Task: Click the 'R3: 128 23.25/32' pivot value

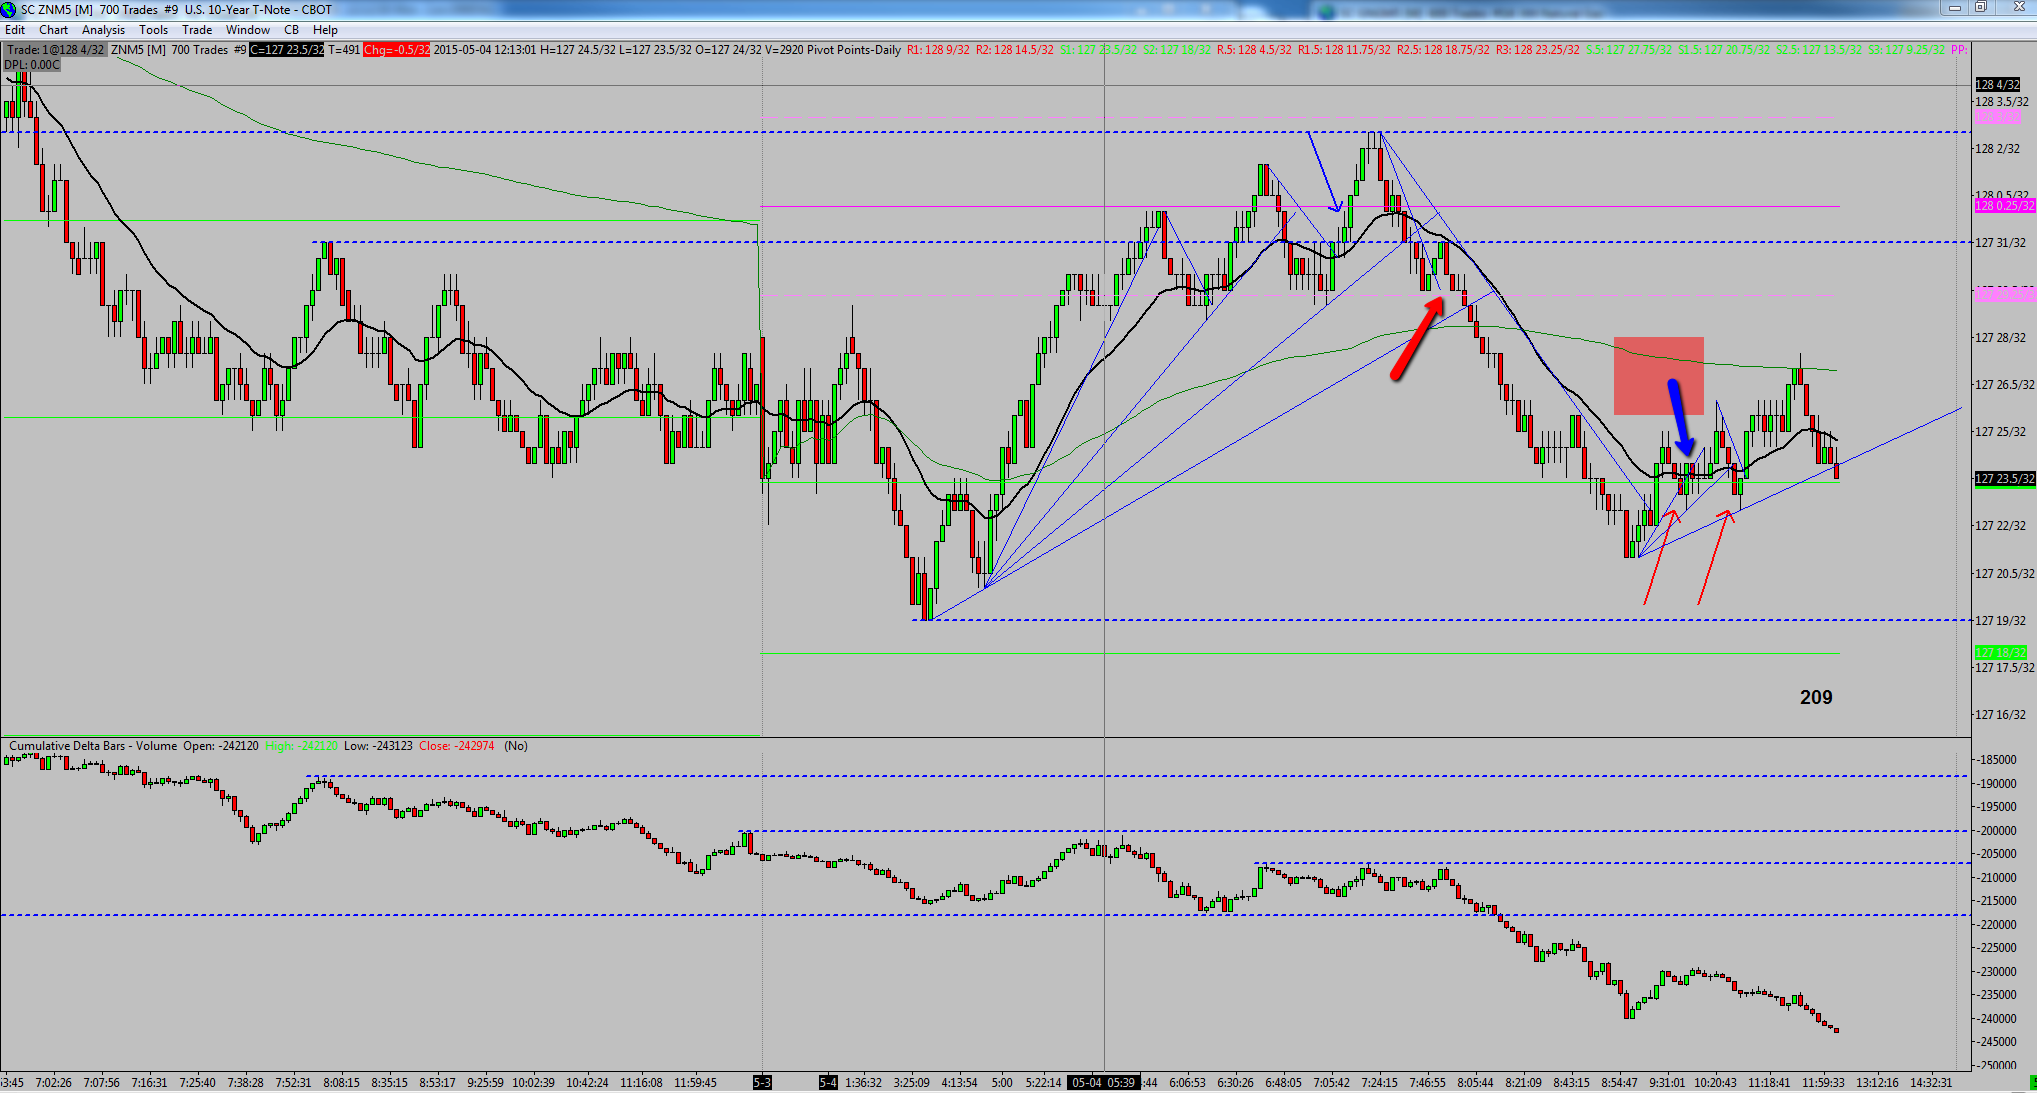Action: tap(1538, 50)
